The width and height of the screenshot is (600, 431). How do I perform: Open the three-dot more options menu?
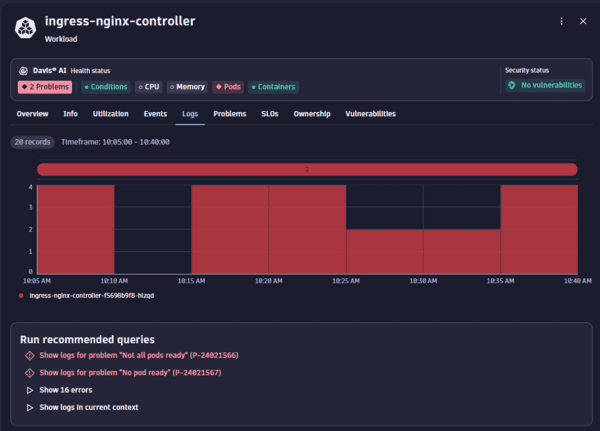[x=559, y=20]
